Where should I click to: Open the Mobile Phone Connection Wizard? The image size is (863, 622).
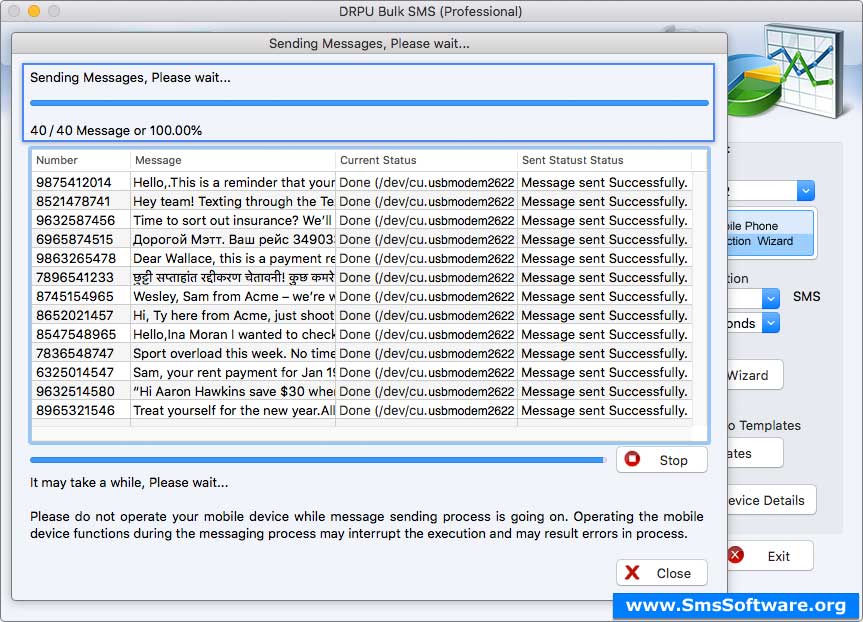(x=771, y=233)
